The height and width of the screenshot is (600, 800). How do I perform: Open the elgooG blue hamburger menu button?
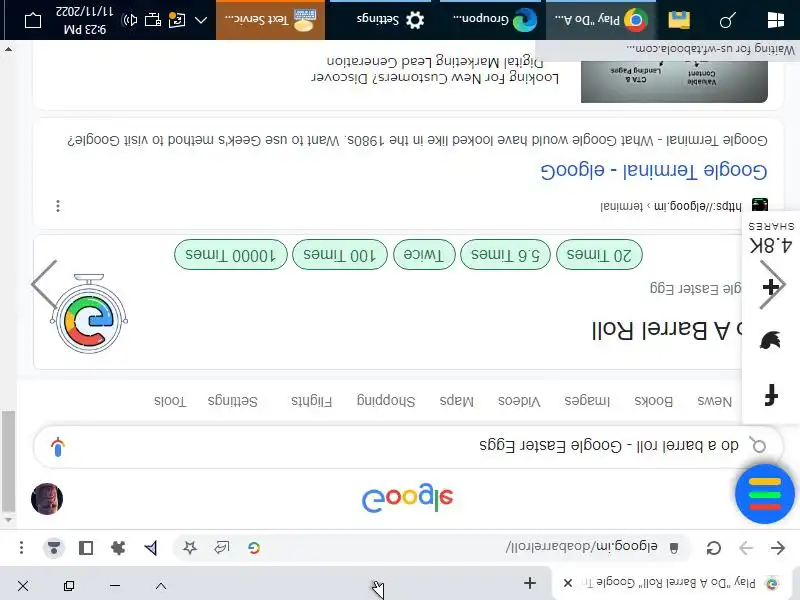[764, 494]
